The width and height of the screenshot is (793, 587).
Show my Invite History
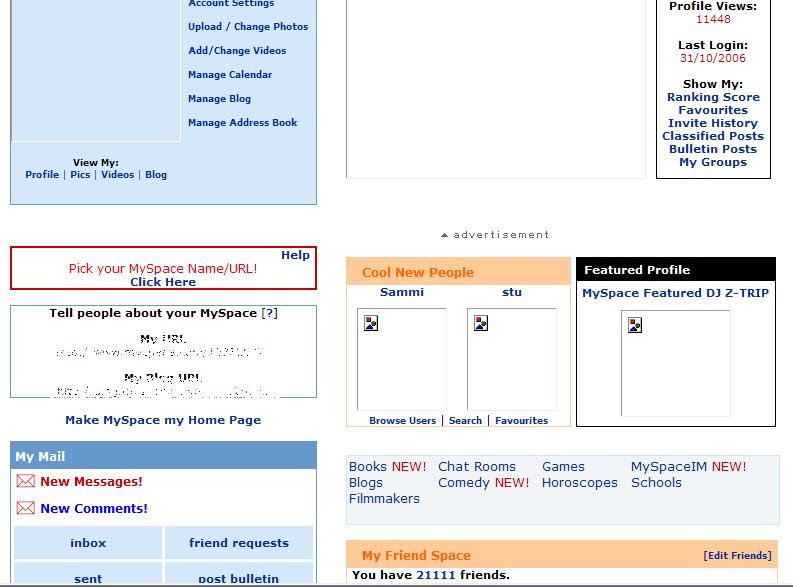(x=713, y=123)
